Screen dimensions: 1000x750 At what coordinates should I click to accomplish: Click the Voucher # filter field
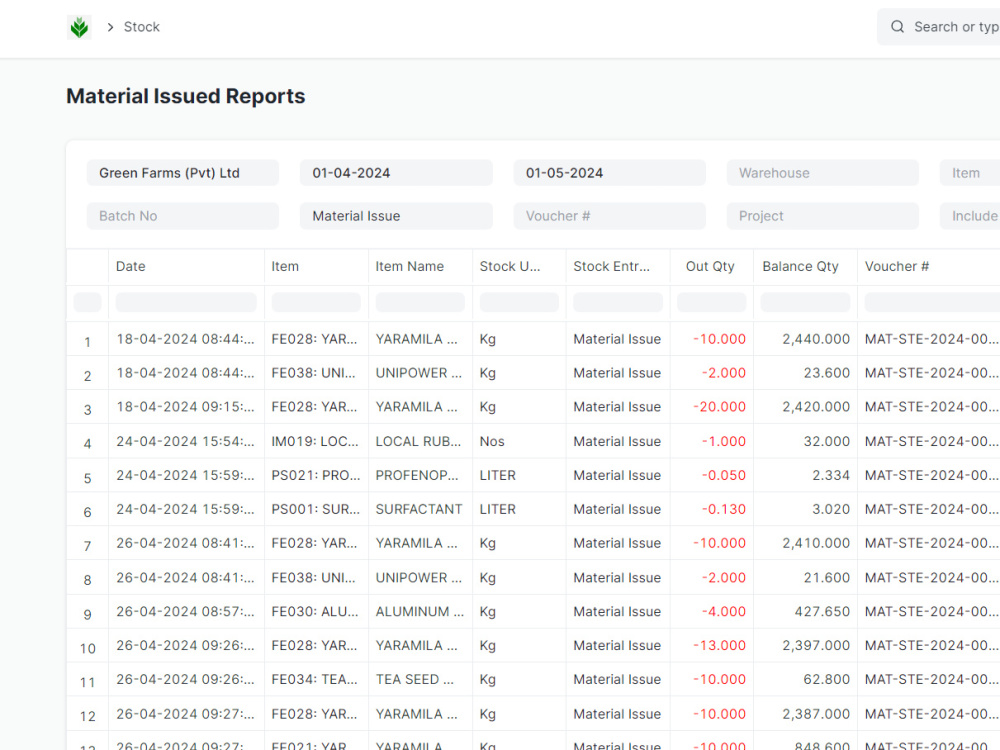(609, 216)
